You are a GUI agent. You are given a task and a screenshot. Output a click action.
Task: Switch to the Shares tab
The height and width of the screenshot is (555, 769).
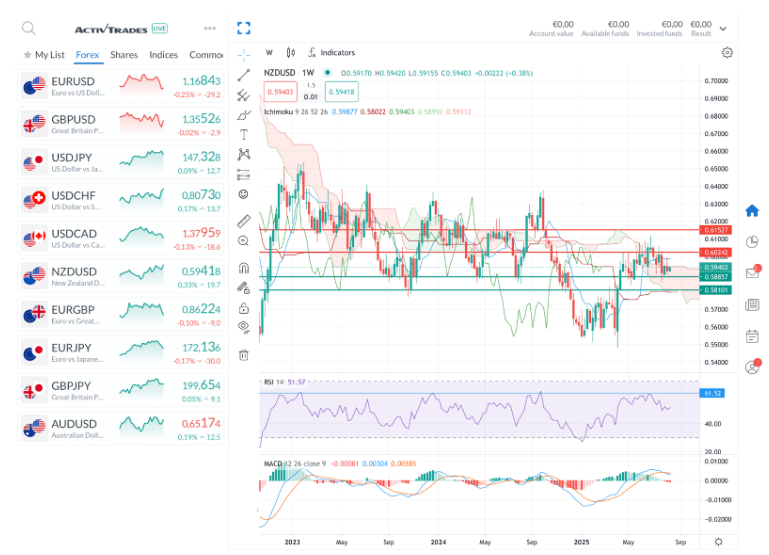tap(124, 55)
